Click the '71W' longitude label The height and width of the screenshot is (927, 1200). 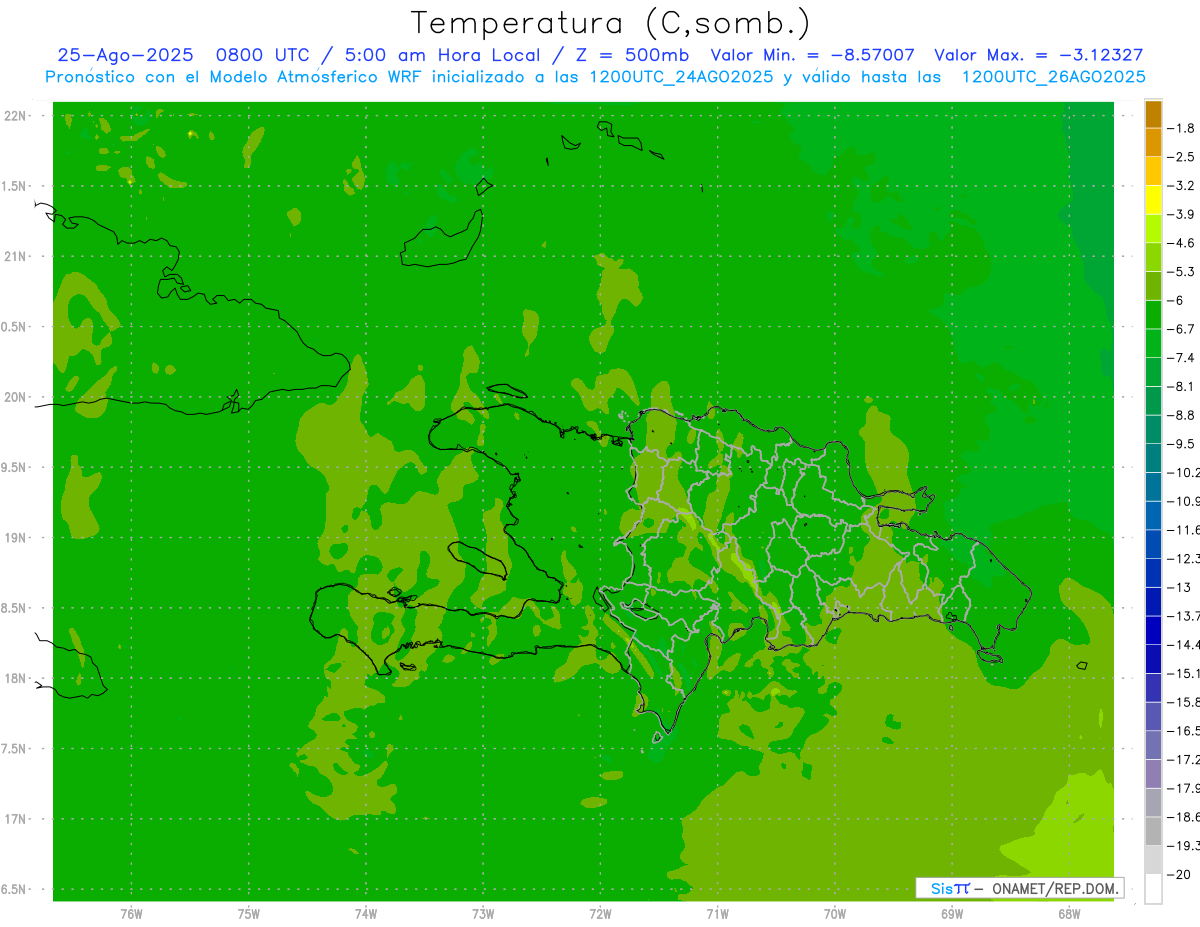pos(717,912)
